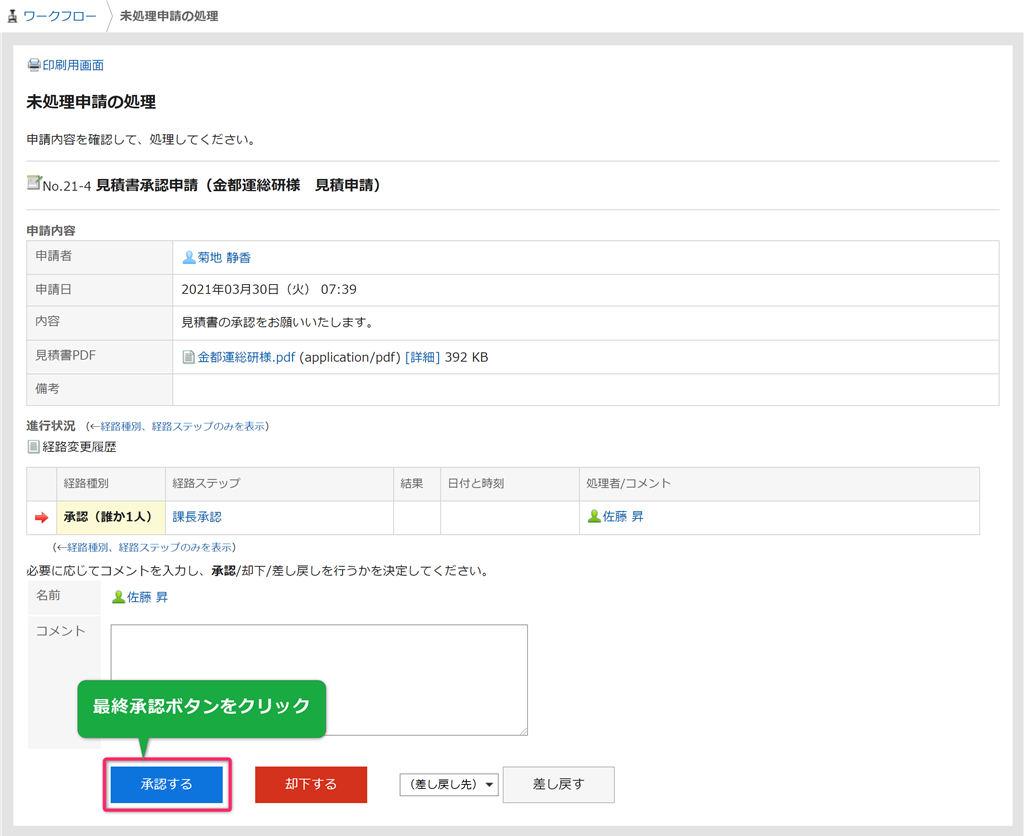Click the request document icon beside No.21-4
The image size is (1024, 836).
point(34,183)
